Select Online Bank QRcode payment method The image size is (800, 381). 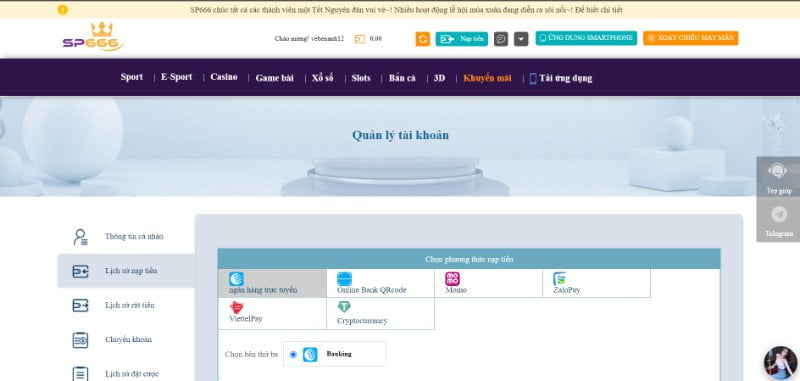pyautogui.click(x=380, y=284)
